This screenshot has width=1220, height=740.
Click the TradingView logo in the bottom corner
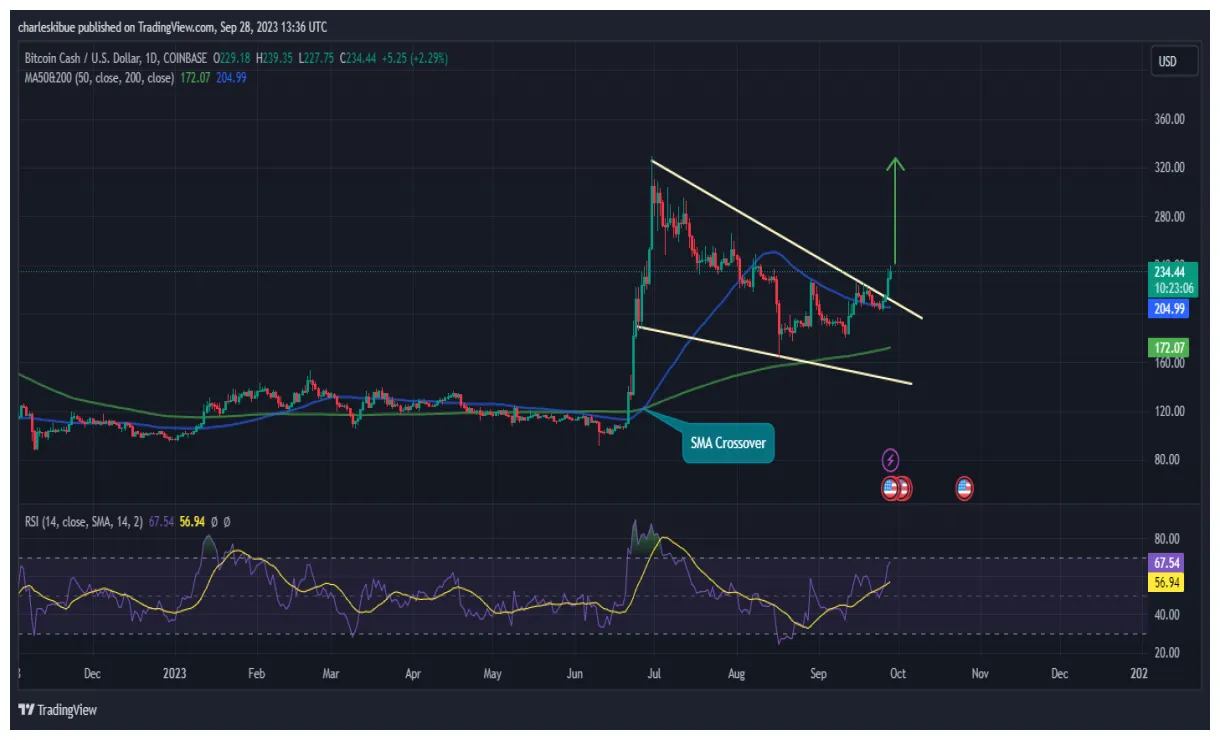[x=55, y=711]
